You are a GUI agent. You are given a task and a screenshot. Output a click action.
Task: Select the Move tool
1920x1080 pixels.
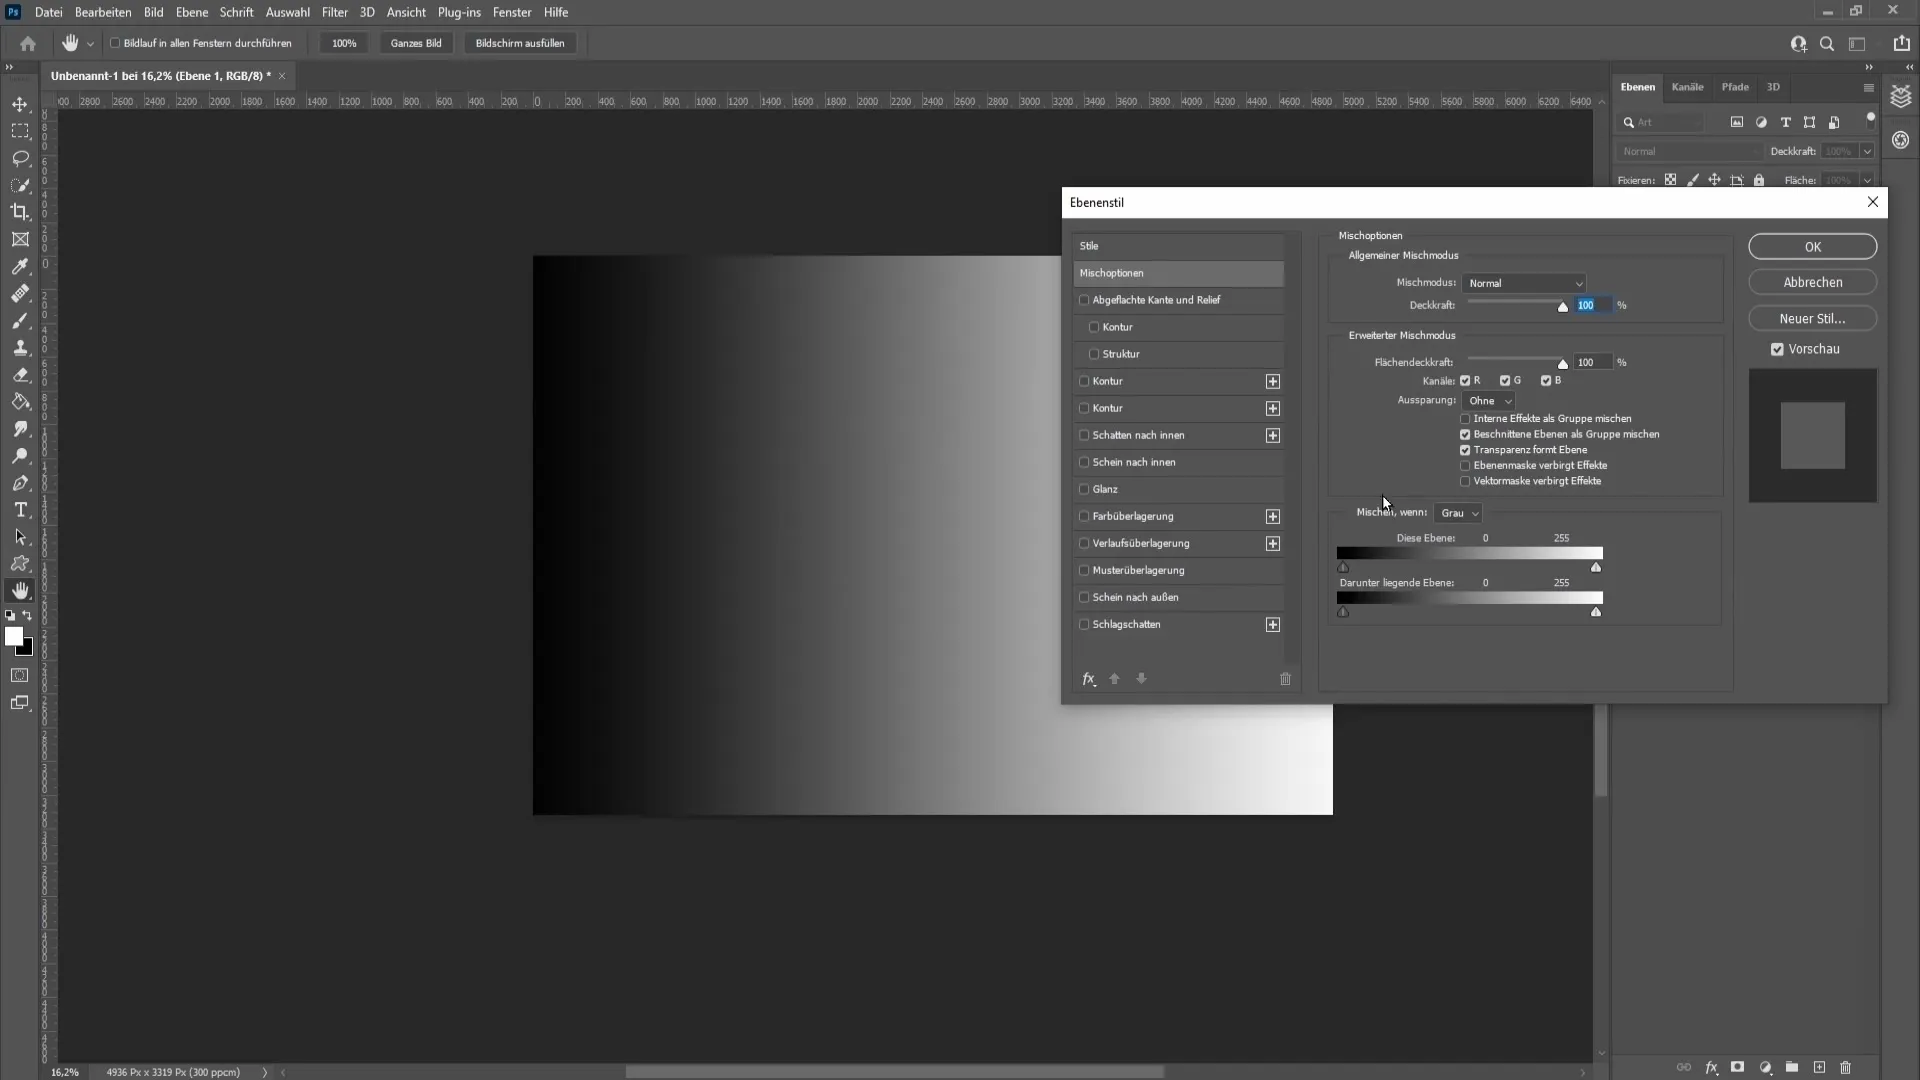[x=20, y=104]
